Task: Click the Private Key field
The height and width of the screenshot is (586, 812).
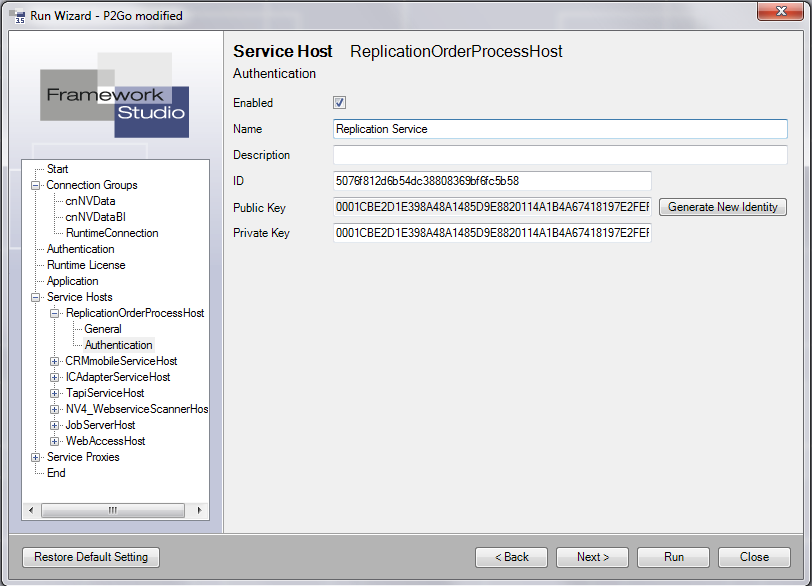Action: tap(492, 233)
